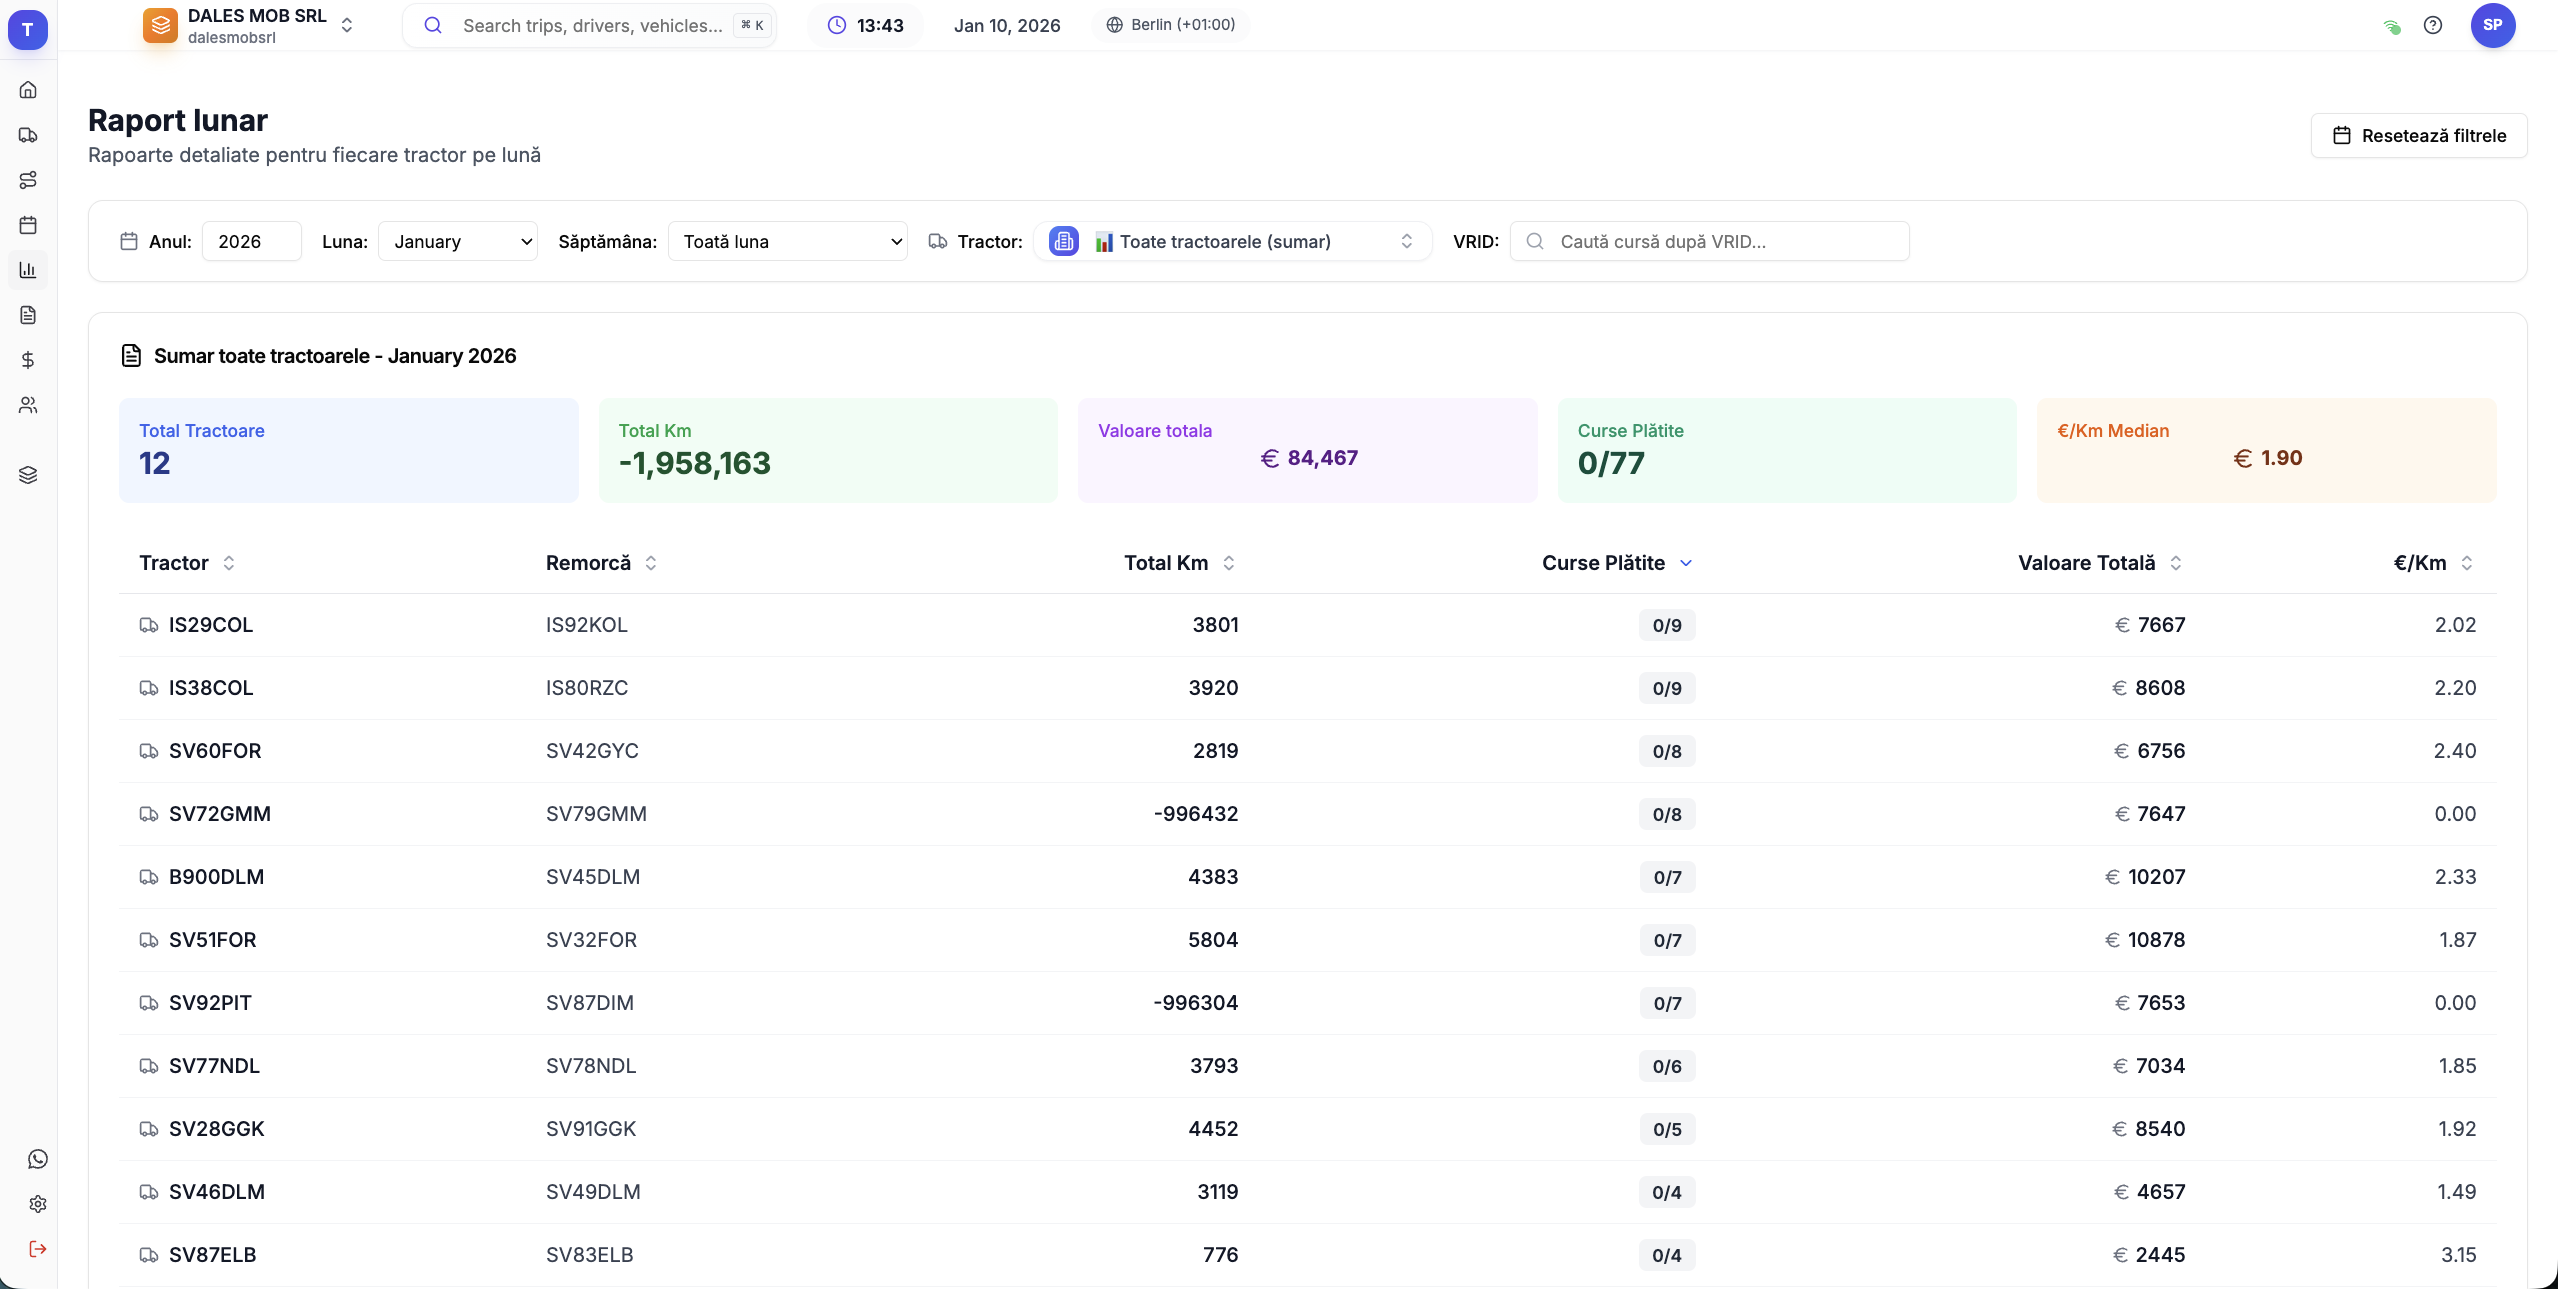Viewport: 2558px width, 1289px height.
Task: Open the calendar icon in sidebar
Action: tap(28, 225)
